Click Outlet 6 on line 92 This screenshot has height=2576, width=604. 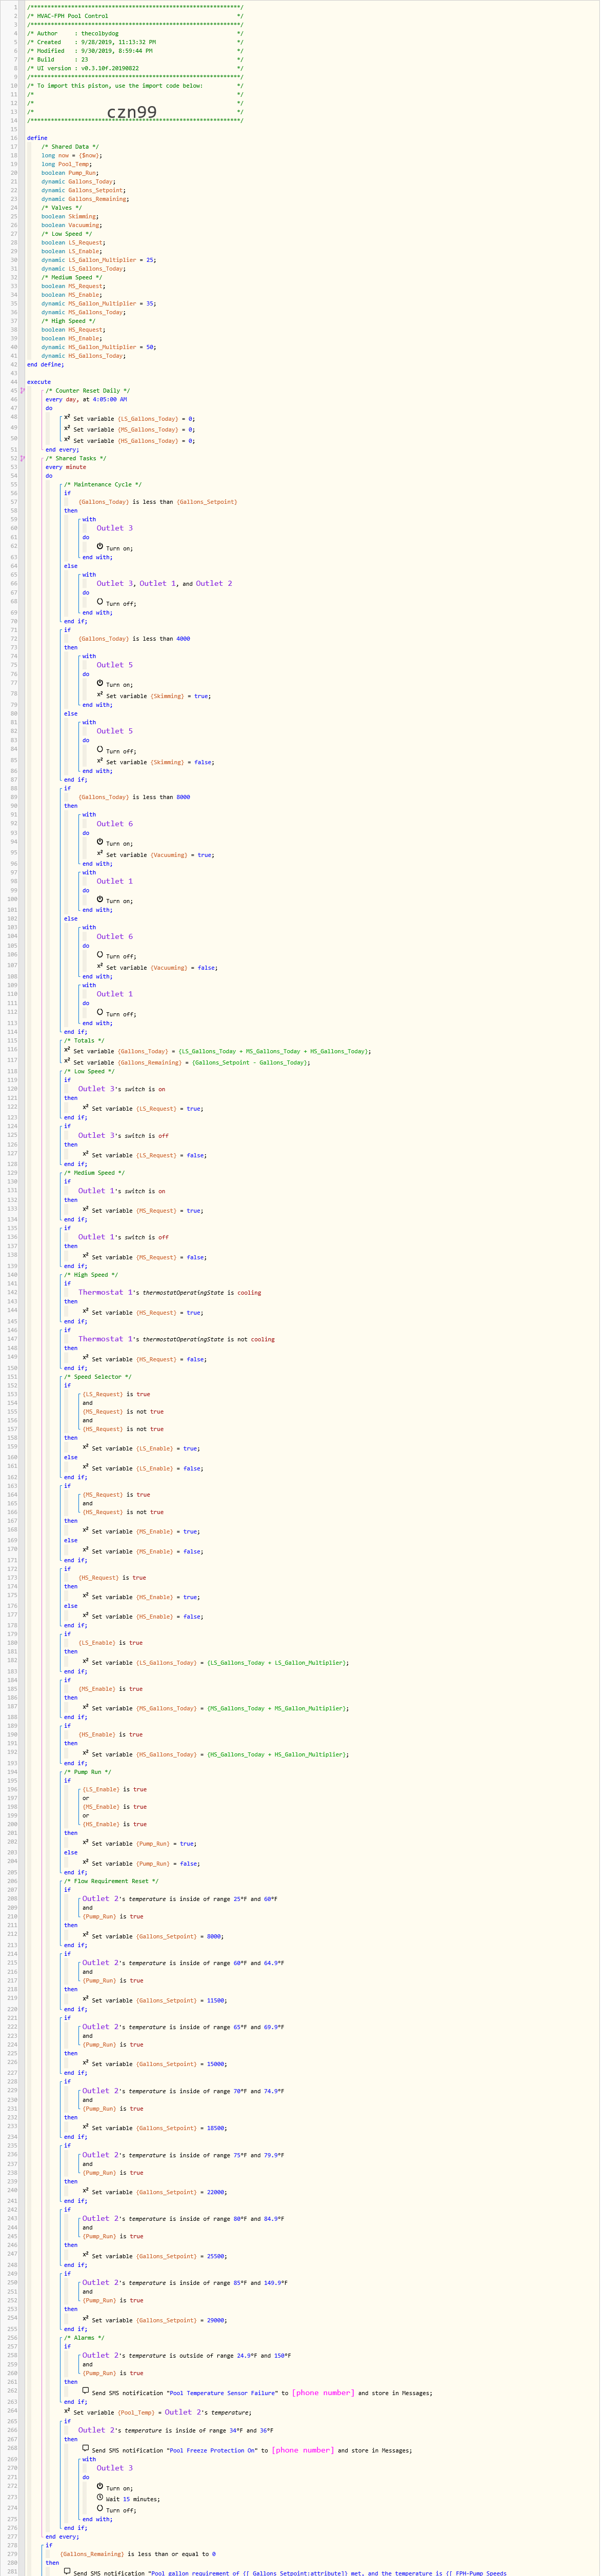tap(114, 824)
